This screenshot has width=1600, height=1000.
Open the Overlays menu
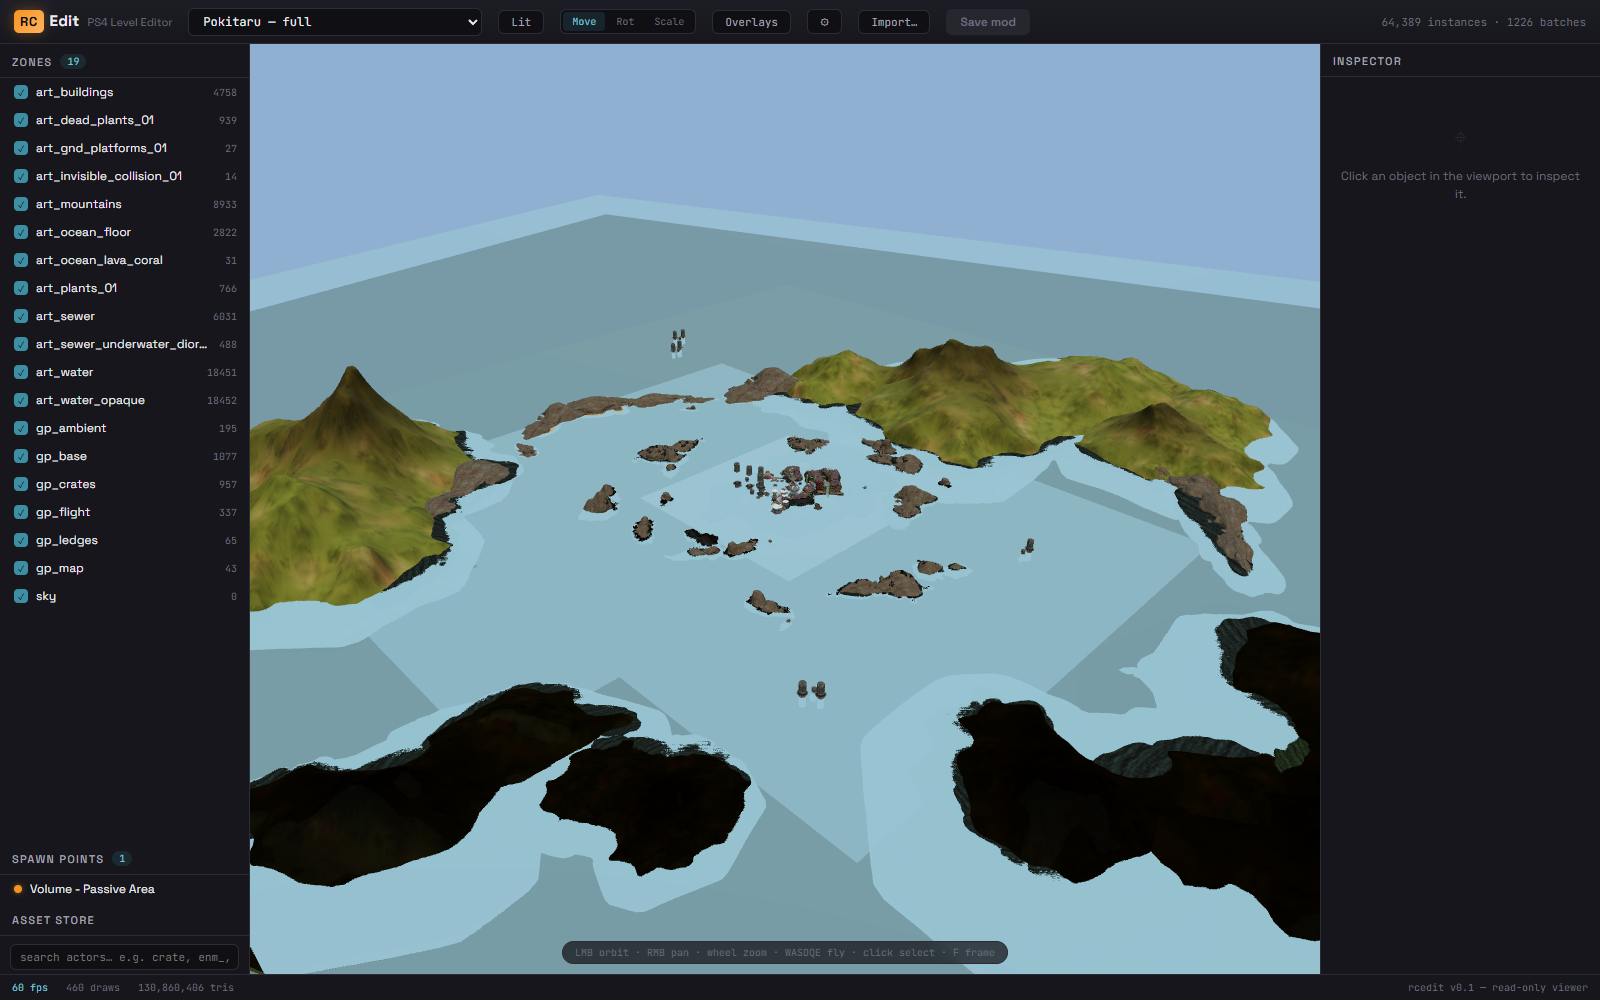pyautogui.click(x=751, y=22)
